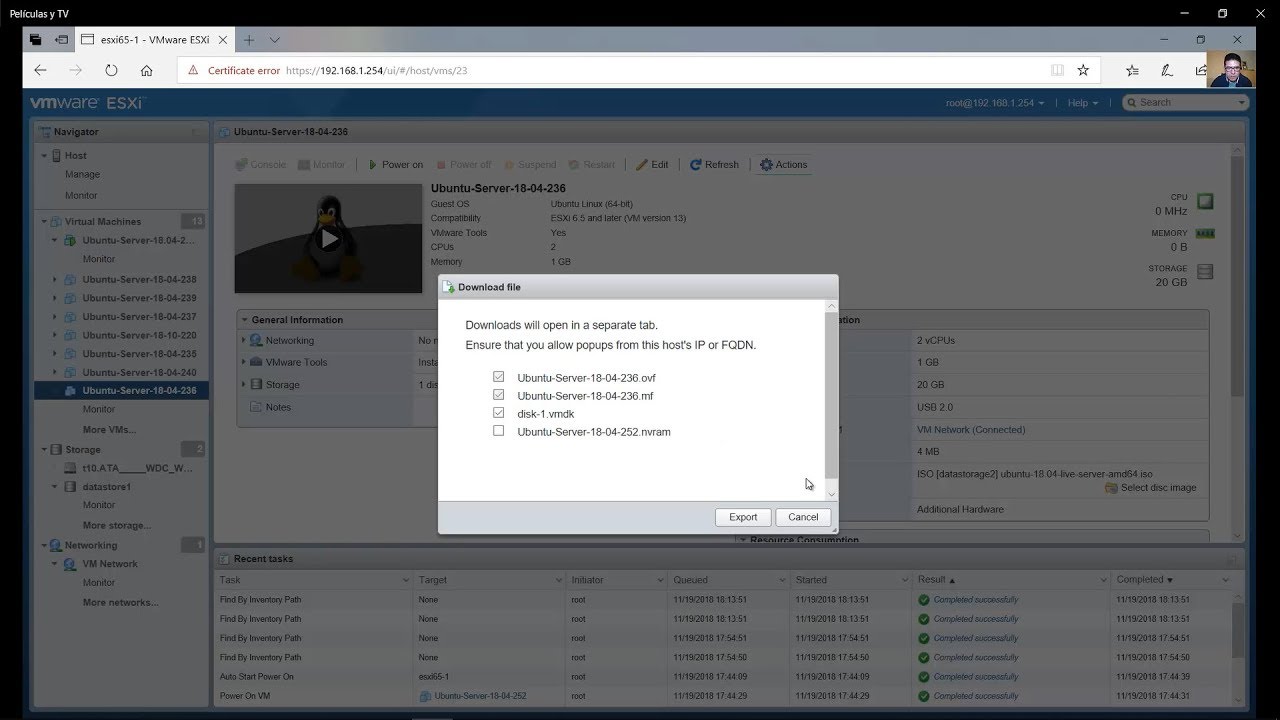Open the VM console thumbnail preview
1280x720 pixels.
pos(328,238)
